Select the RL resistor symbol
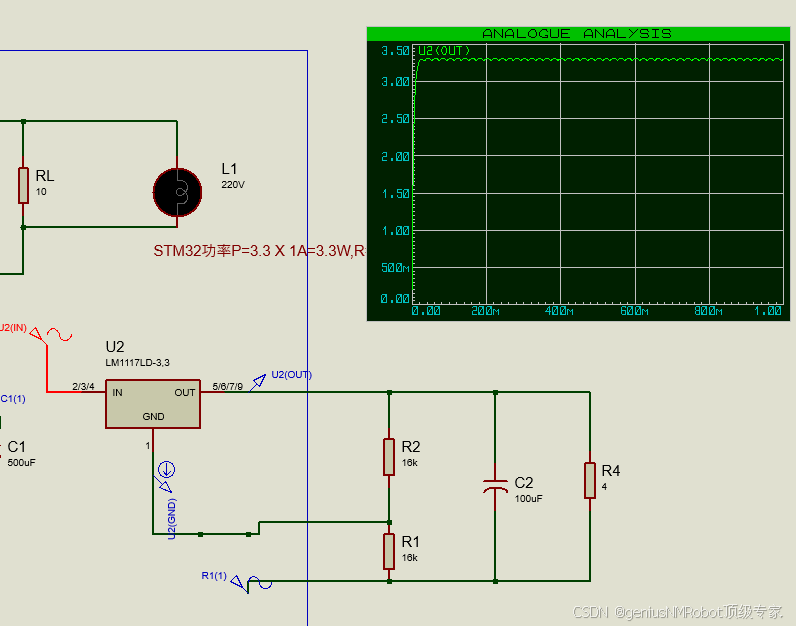 pyautogui.click(x=23, y=185)
